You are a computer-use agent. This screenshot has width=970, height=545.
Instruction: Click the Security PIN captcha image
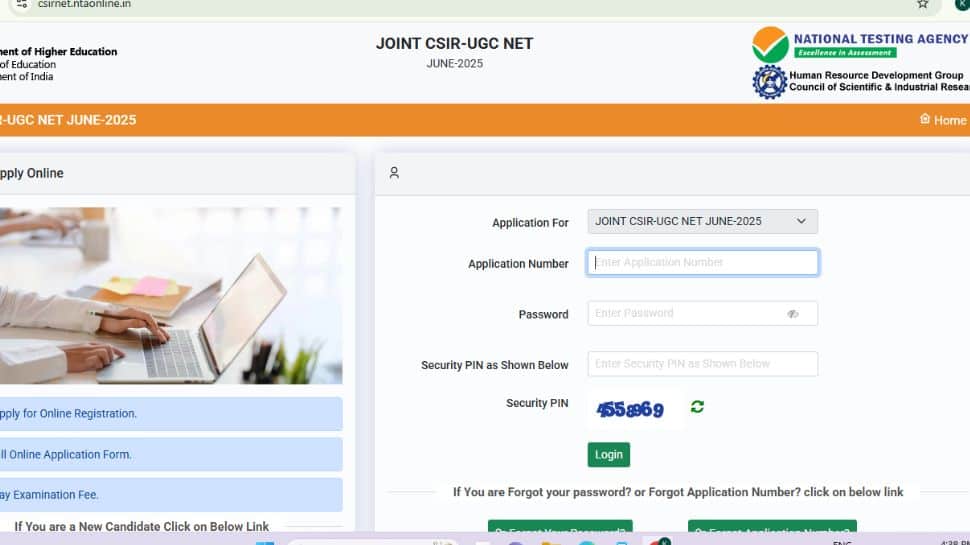(x=631, y=409)
